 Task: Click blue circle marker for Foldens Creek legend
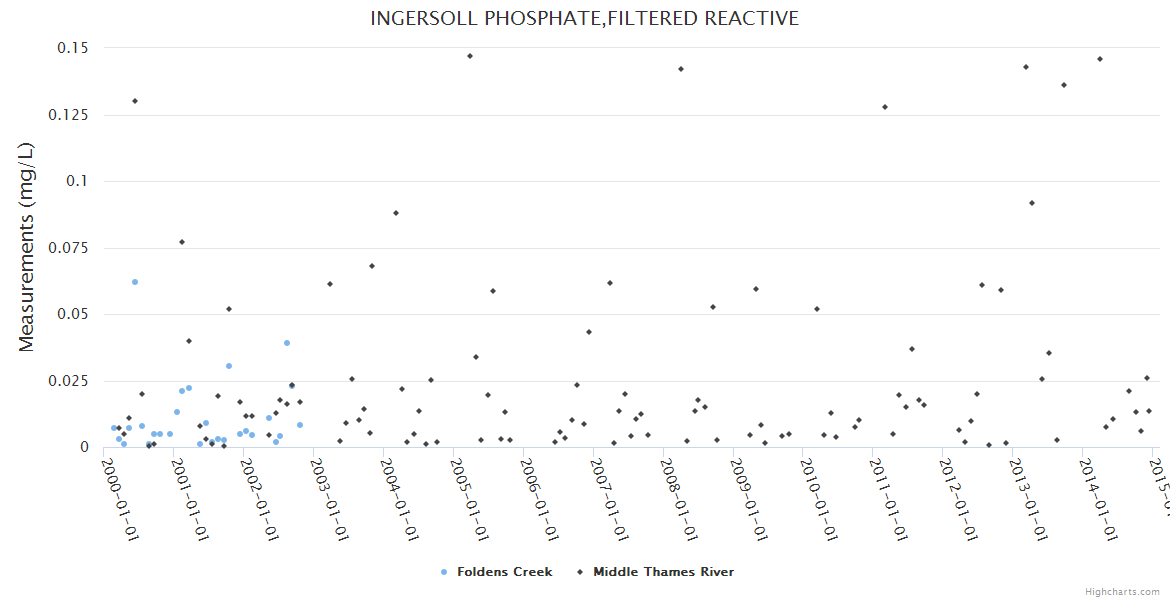[x=443, y=572]
